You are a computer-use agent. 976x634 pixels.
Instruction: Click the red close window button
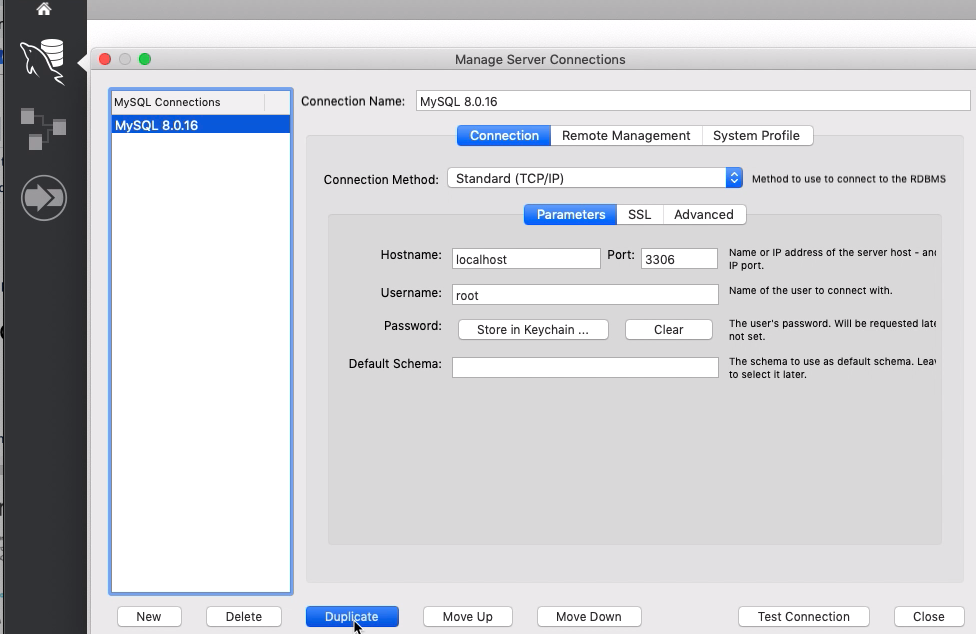tap(105, 59)
